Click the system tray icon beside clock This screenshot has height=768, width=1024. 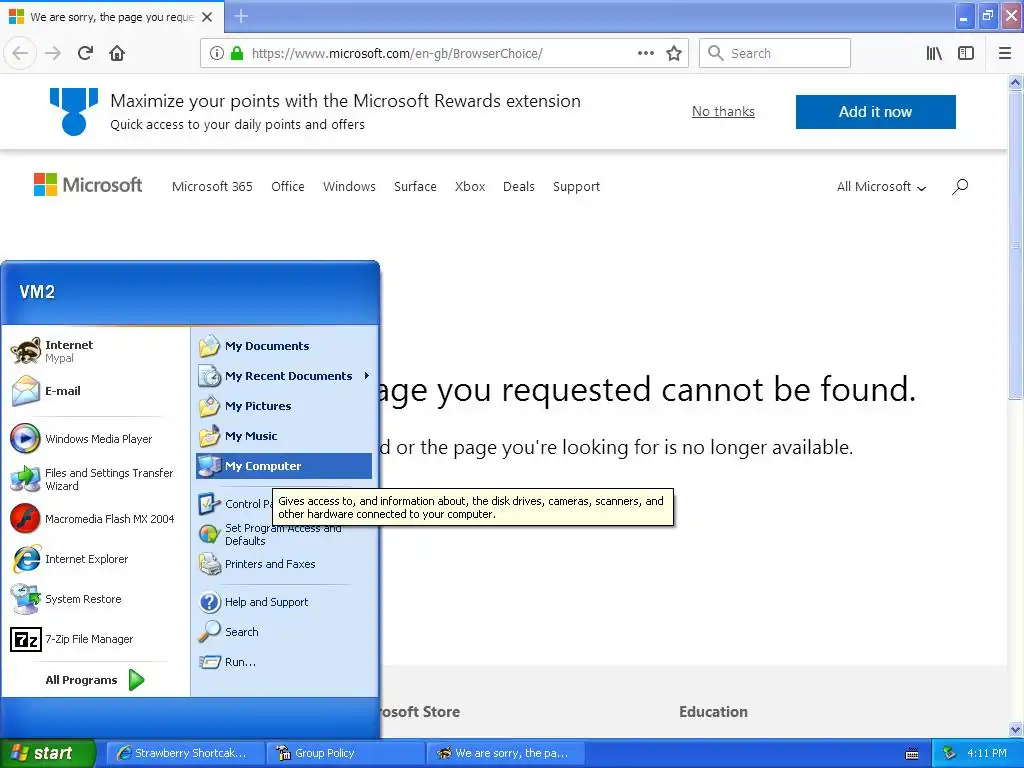[949, 753]
